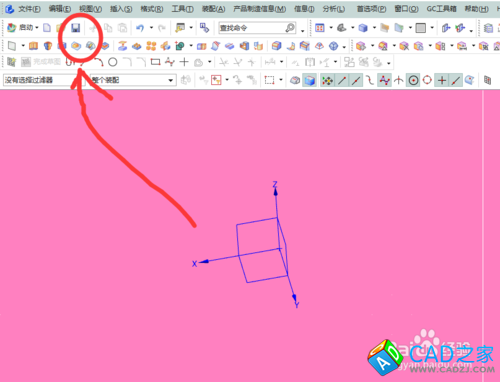Toggle the midpoint snap option
Screen dimensions: 500x382
(356, 80)
